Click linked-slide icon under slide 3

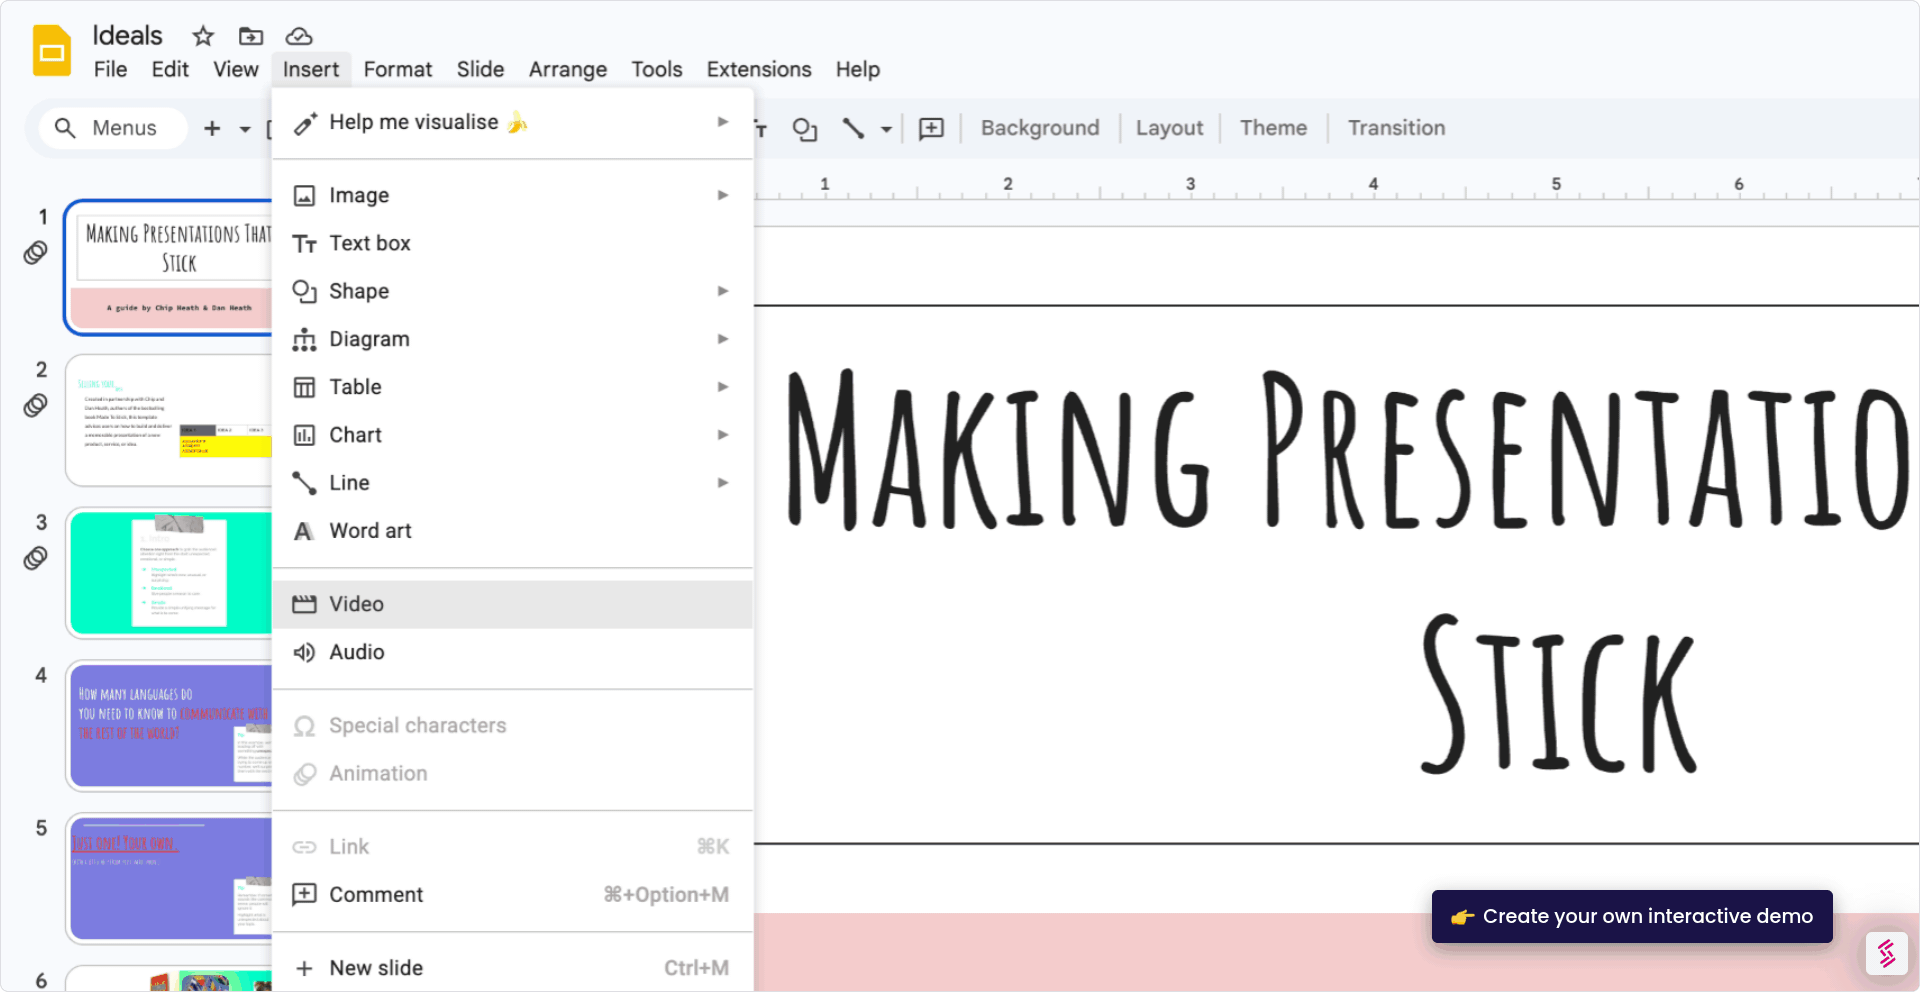(x=35, y=558)
